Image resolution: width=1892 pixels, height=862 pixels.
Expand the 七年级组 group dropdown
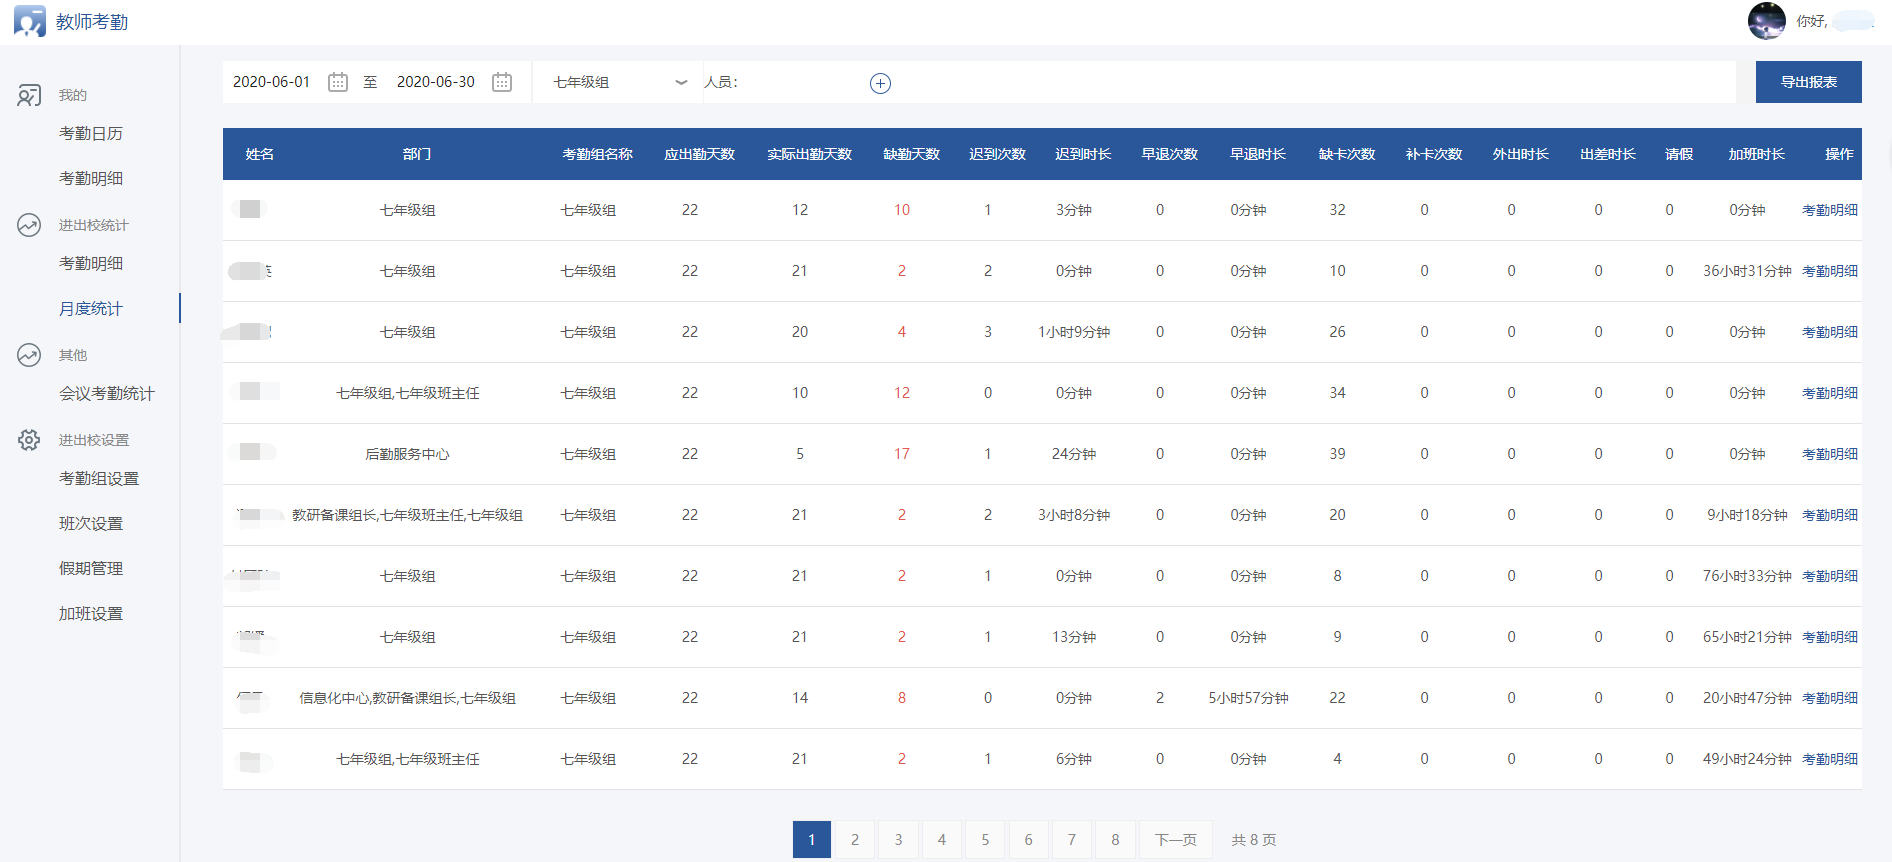pos(618,82)
